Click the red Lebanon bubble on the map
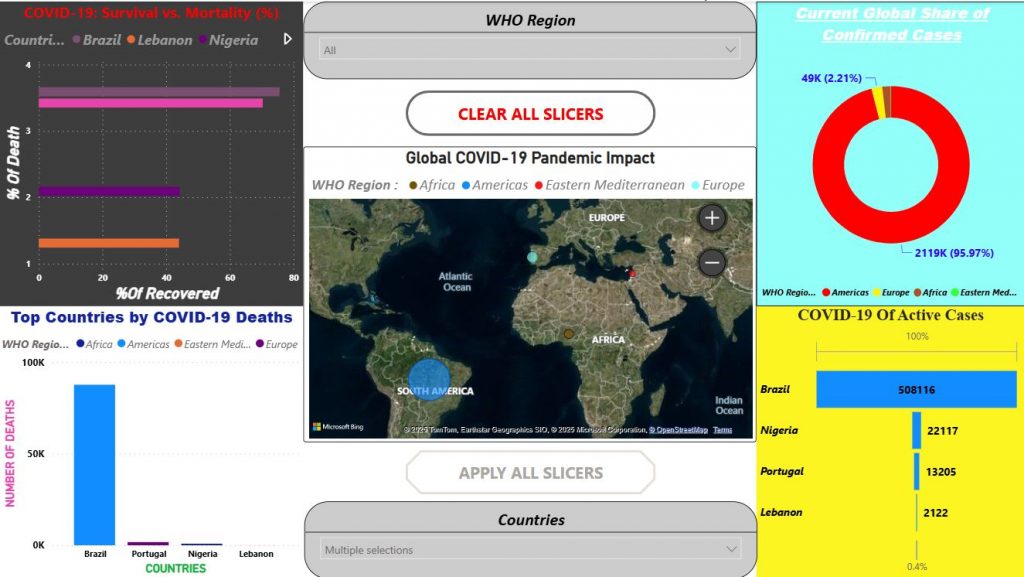This screenshot has width=1024, height=577. point(632,273)
